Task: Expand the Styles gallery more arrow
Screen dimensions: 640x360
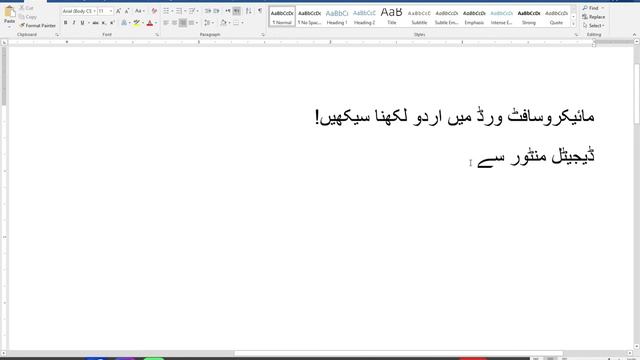Action: [x=573, y=24]
